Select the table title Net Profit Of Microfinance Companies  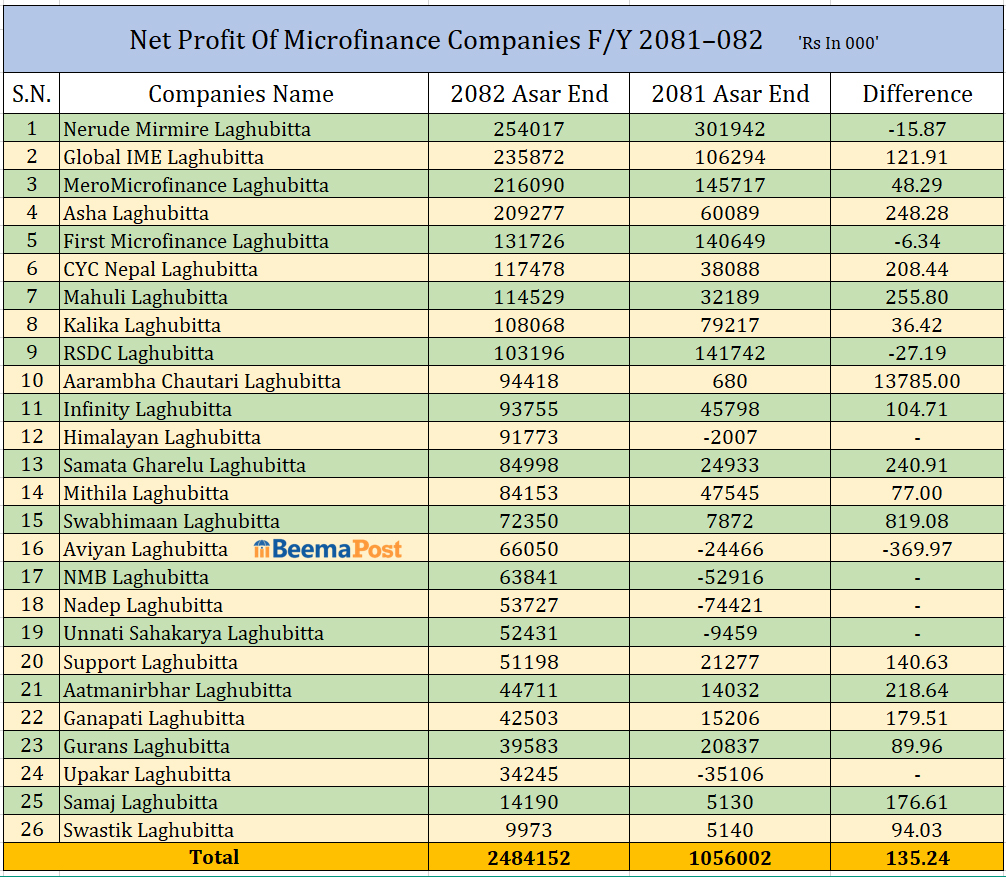tap(446, 41)
